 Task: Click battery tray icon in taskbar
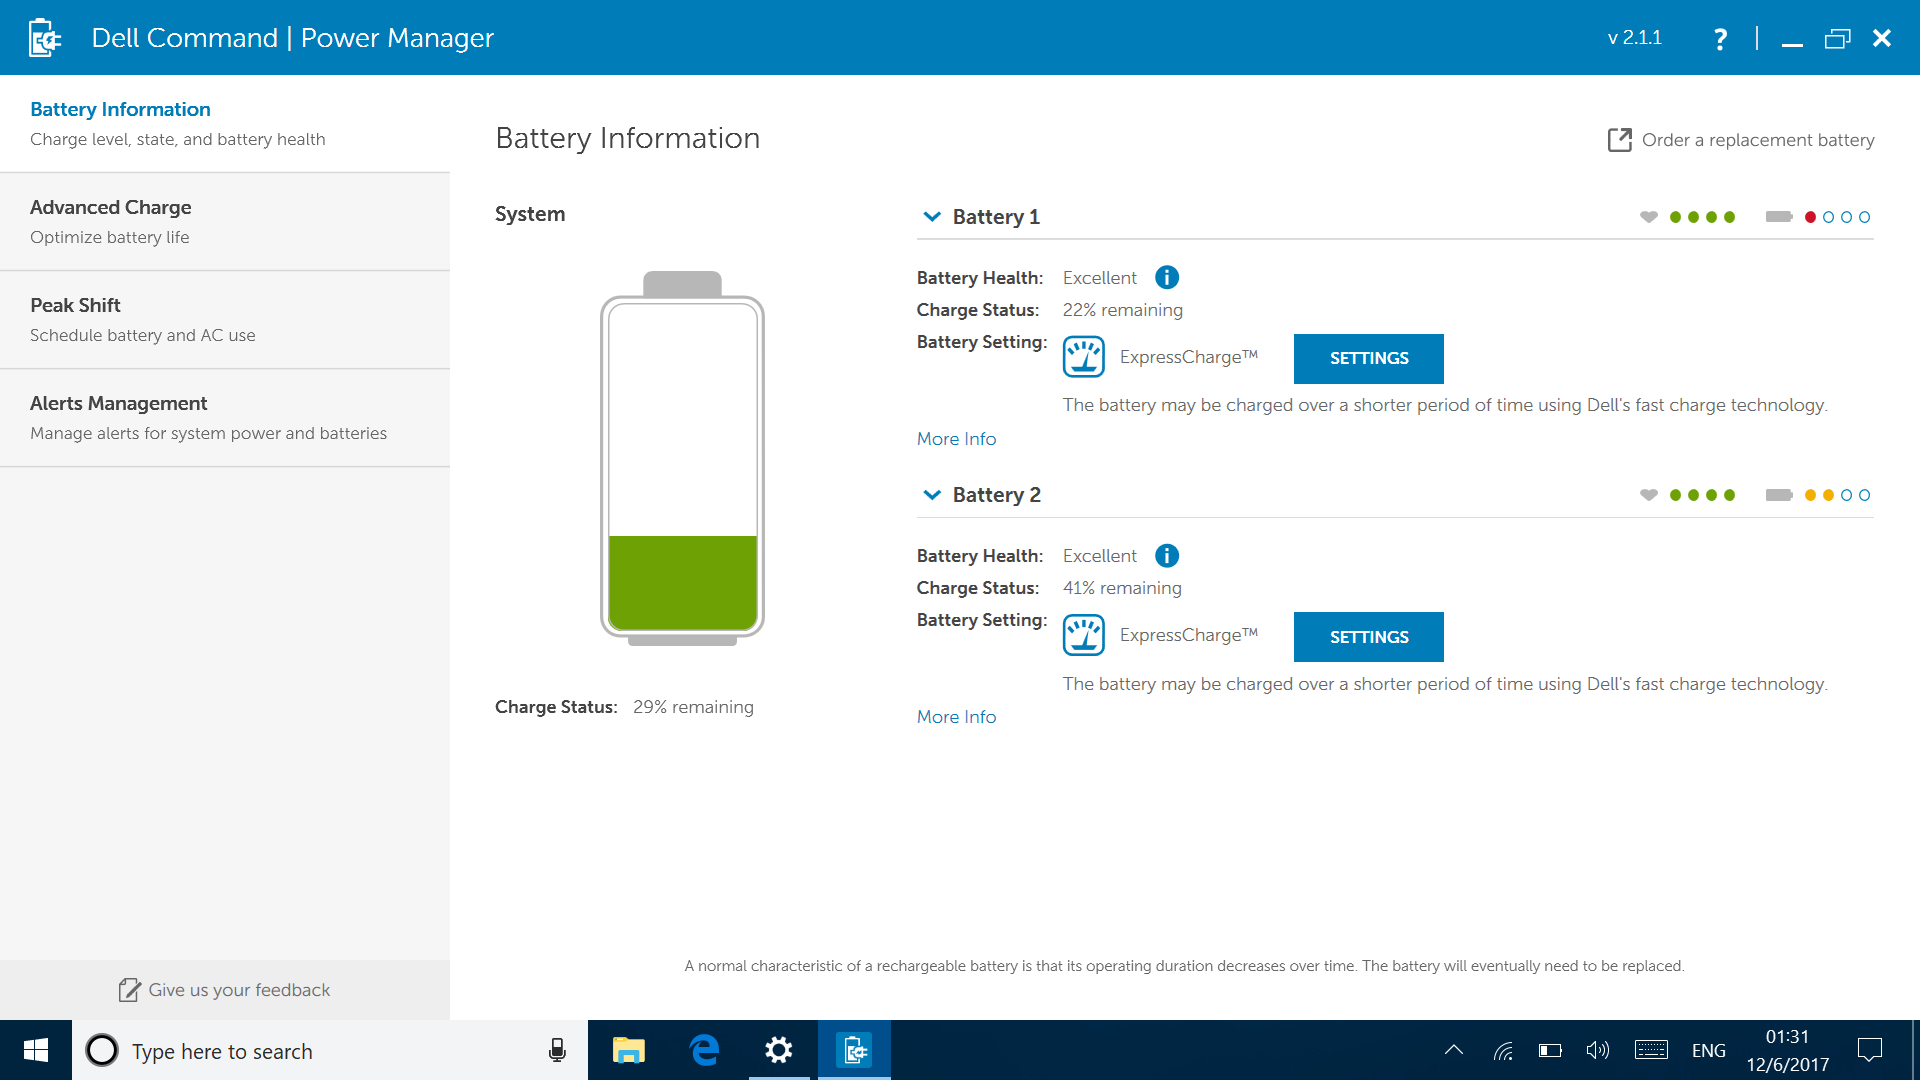point(1550,1050)
